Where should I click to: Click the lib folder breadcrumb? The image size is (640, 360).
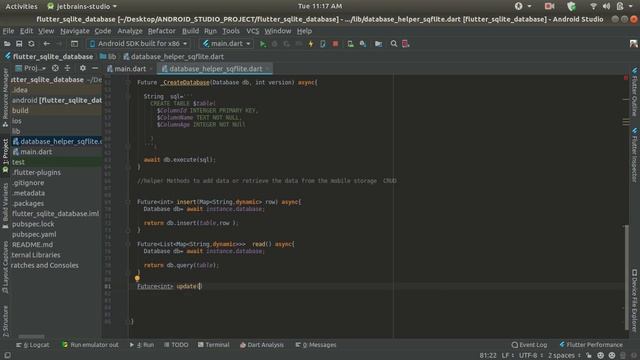click(108, 57)
